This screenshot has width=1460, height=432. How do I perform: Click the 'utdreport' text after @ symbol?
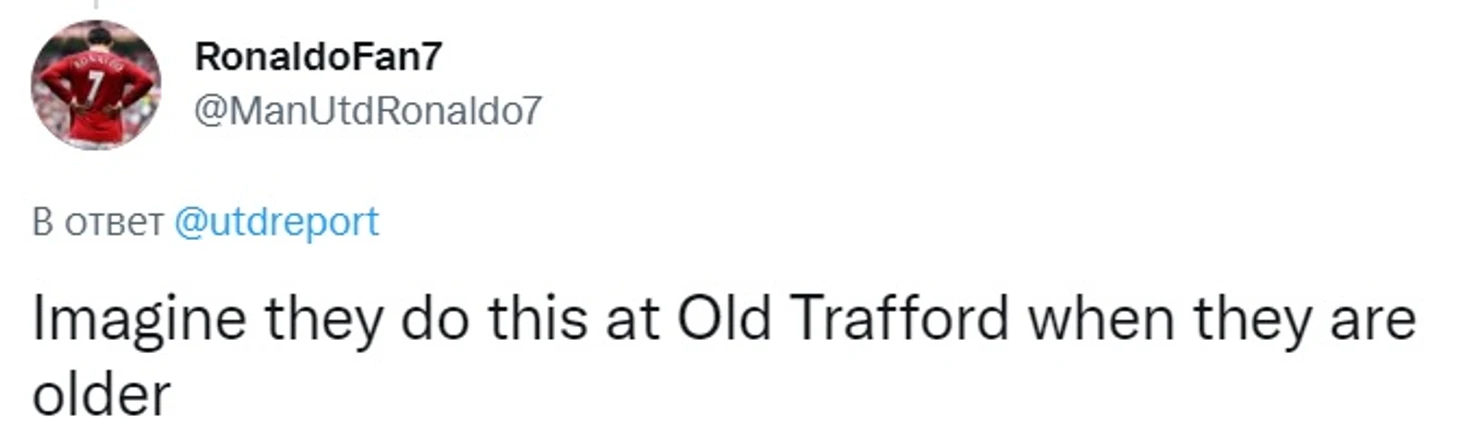(288, 221)
